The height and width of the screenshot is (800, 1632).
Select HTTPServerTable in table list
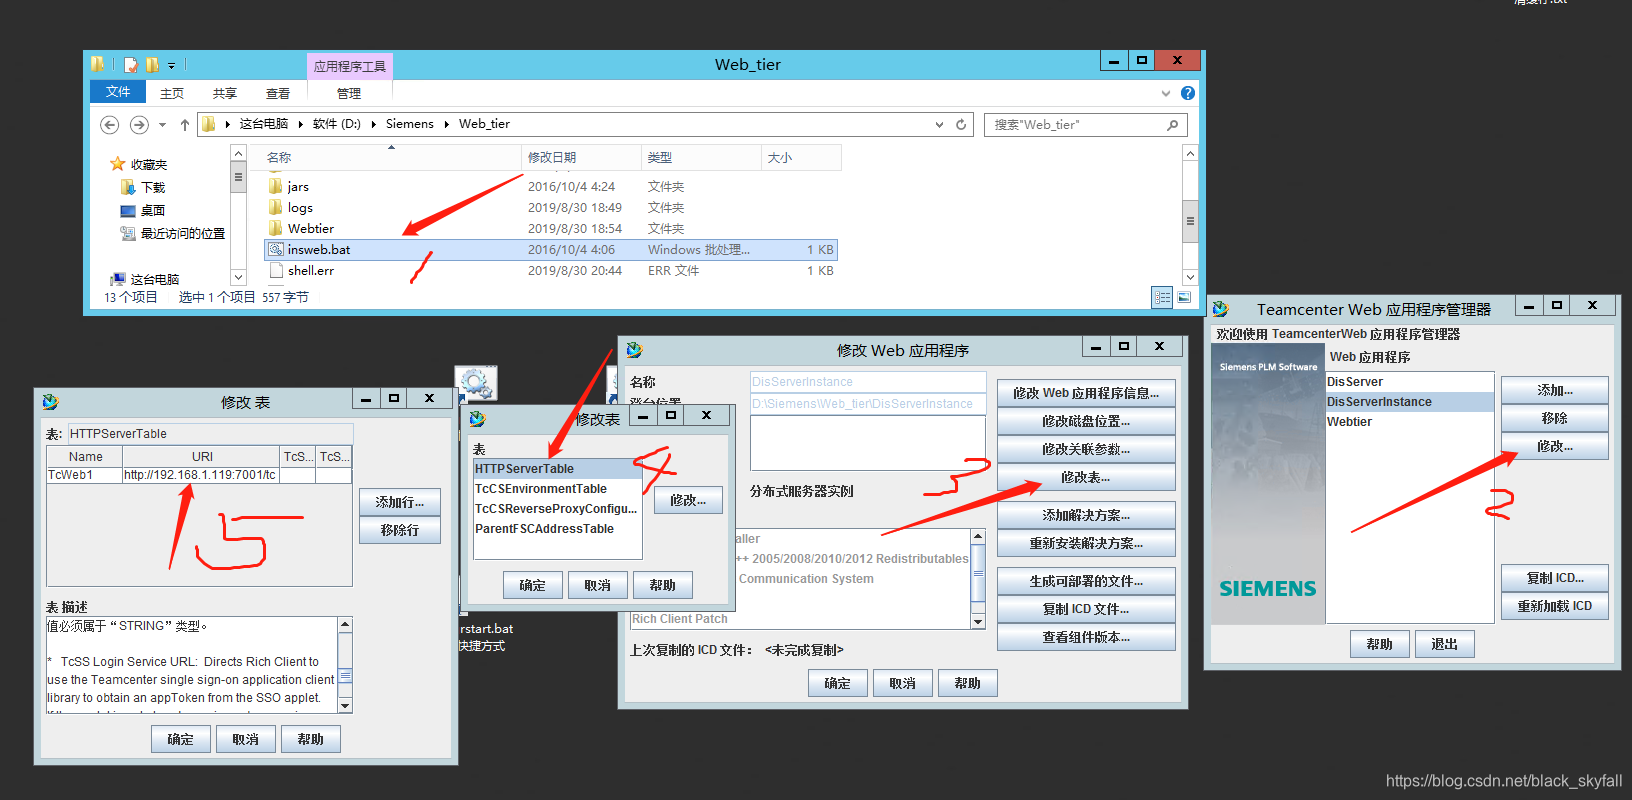556,469
